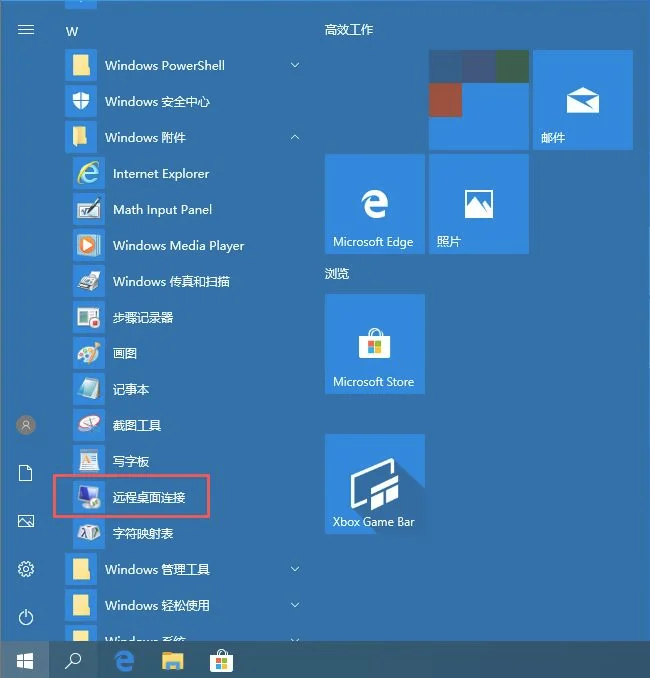The height and width of the screenshot is (678, 650).
Task: Select 画图 text label
Action: (x=125, y=353)
